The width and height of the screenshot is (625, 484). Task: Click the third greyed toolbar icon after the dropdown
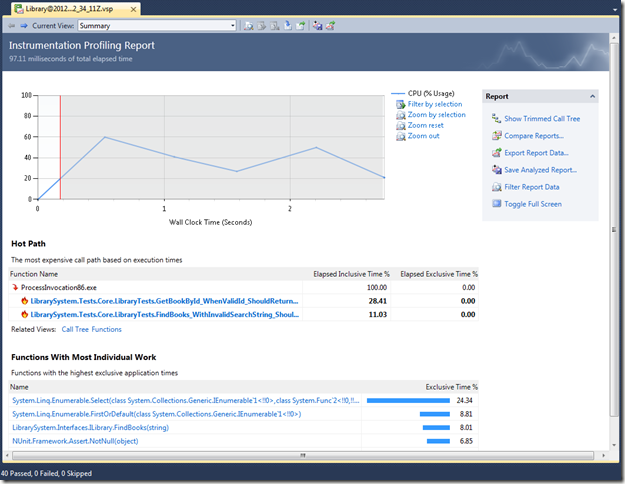tap(275, 26)
